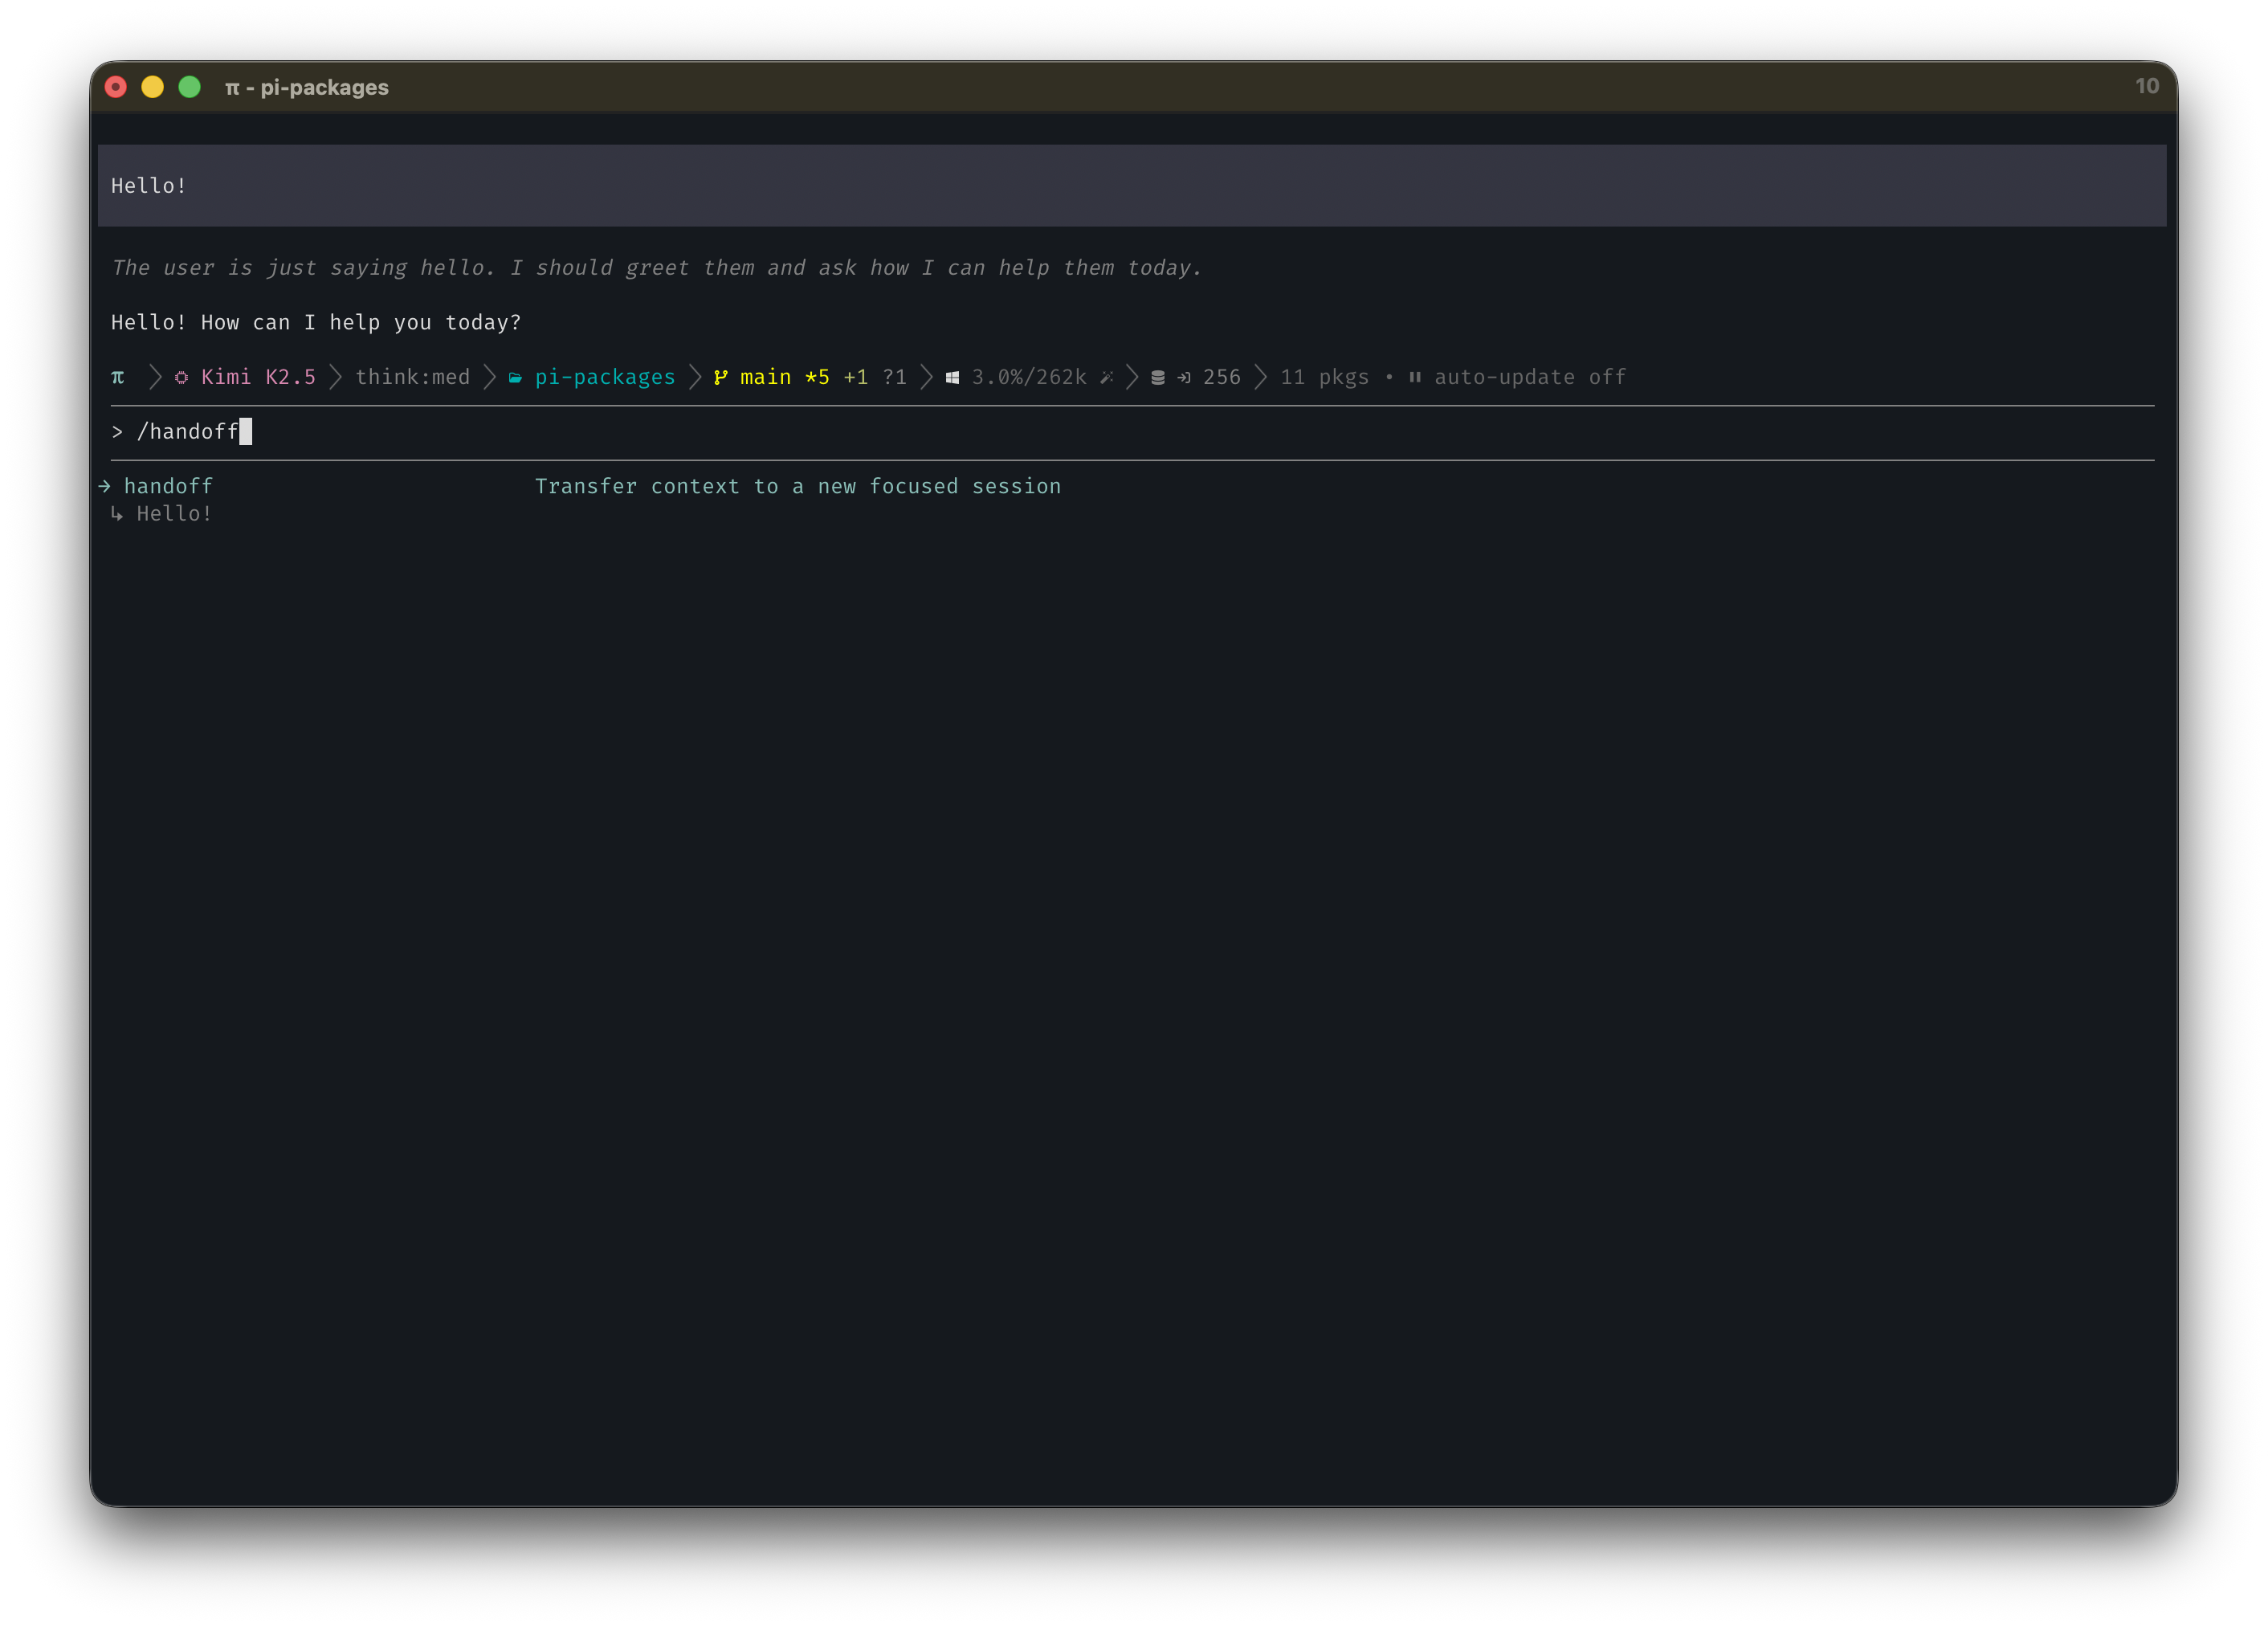Click the think:med status segment
The width and height of the screenshot is (2268, 1626).
412,377
